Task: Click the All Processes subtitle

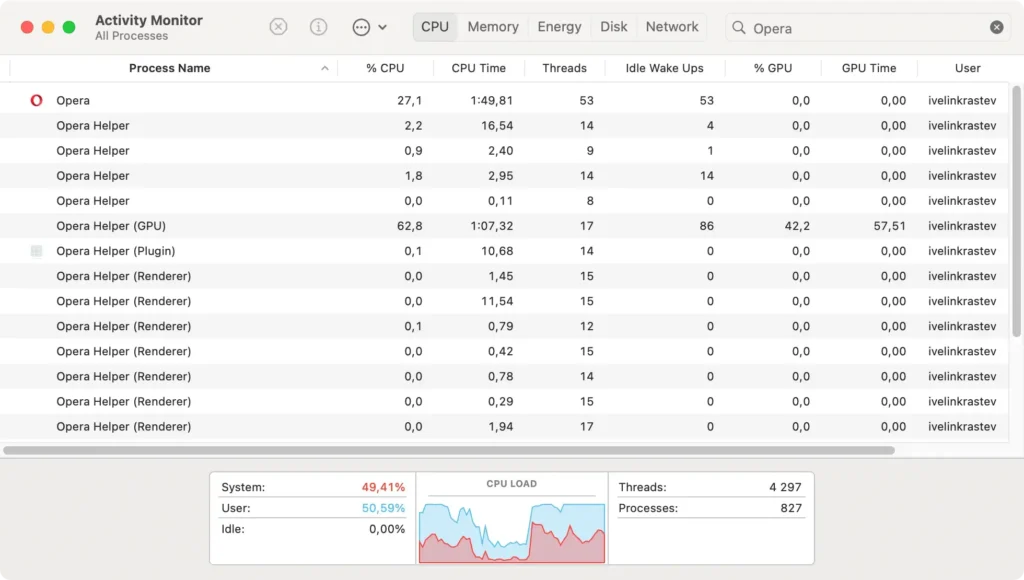Action: pos(131,36)
